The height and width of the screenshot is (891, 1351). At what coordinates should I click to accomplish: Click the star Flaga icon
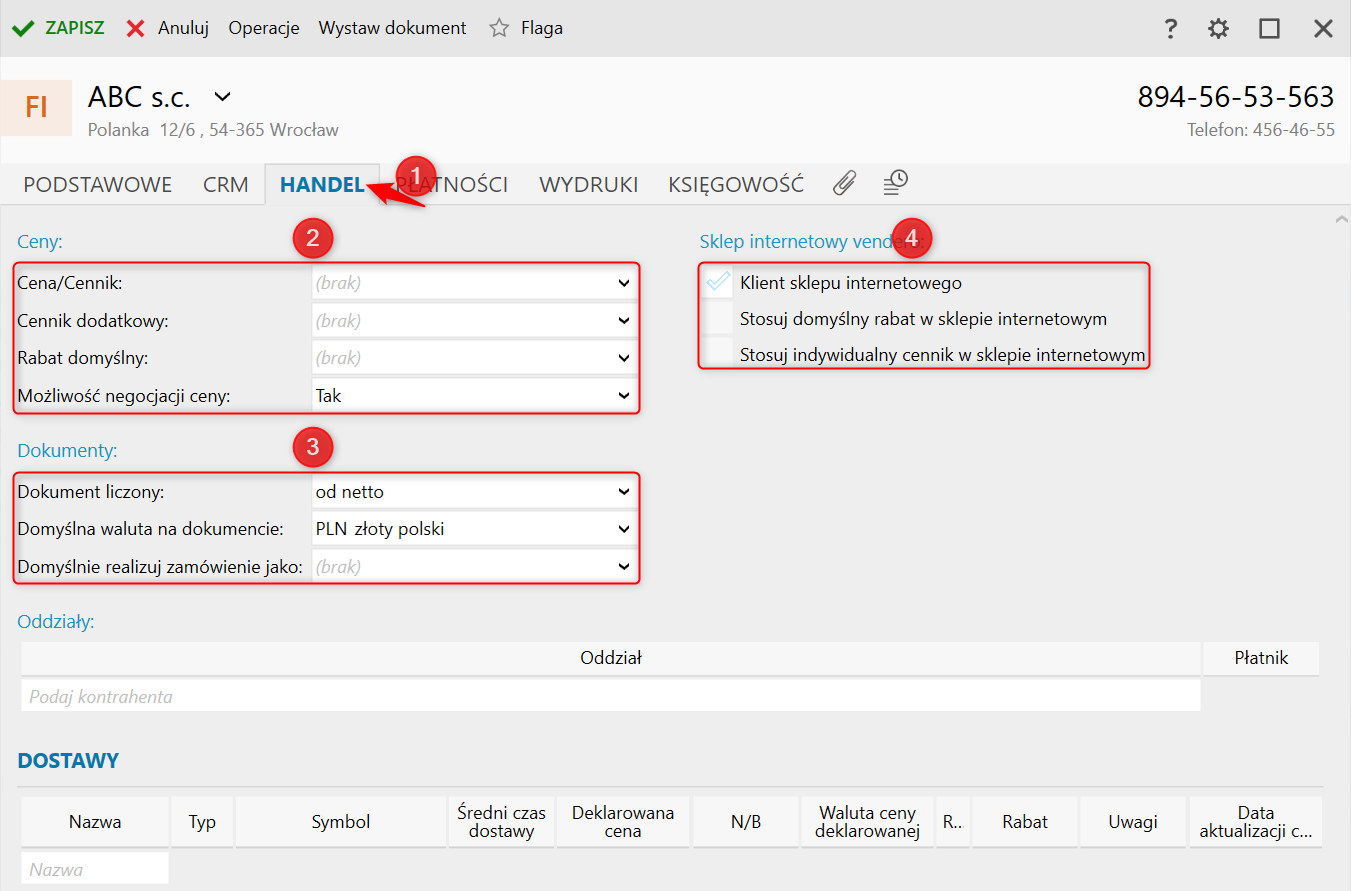coord(499,28)
